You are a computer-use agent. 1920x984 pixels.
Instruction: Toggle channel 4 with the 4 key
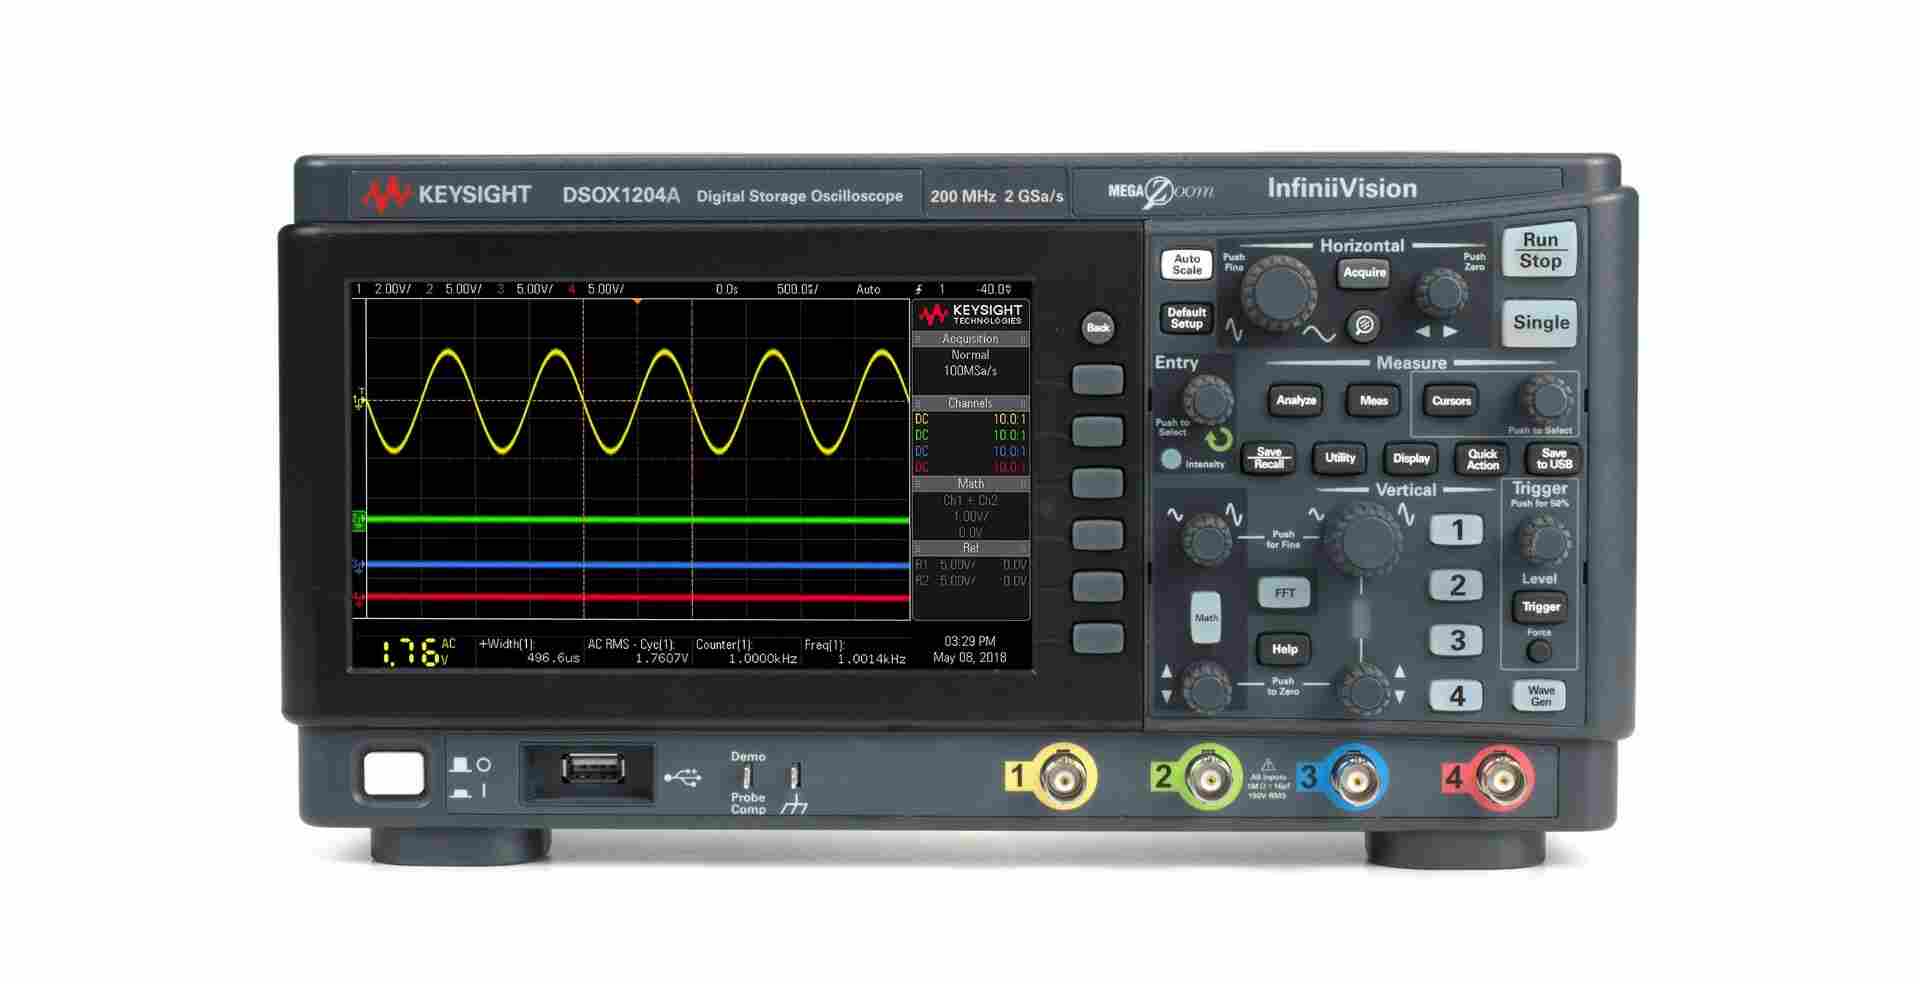(1456, 695)
